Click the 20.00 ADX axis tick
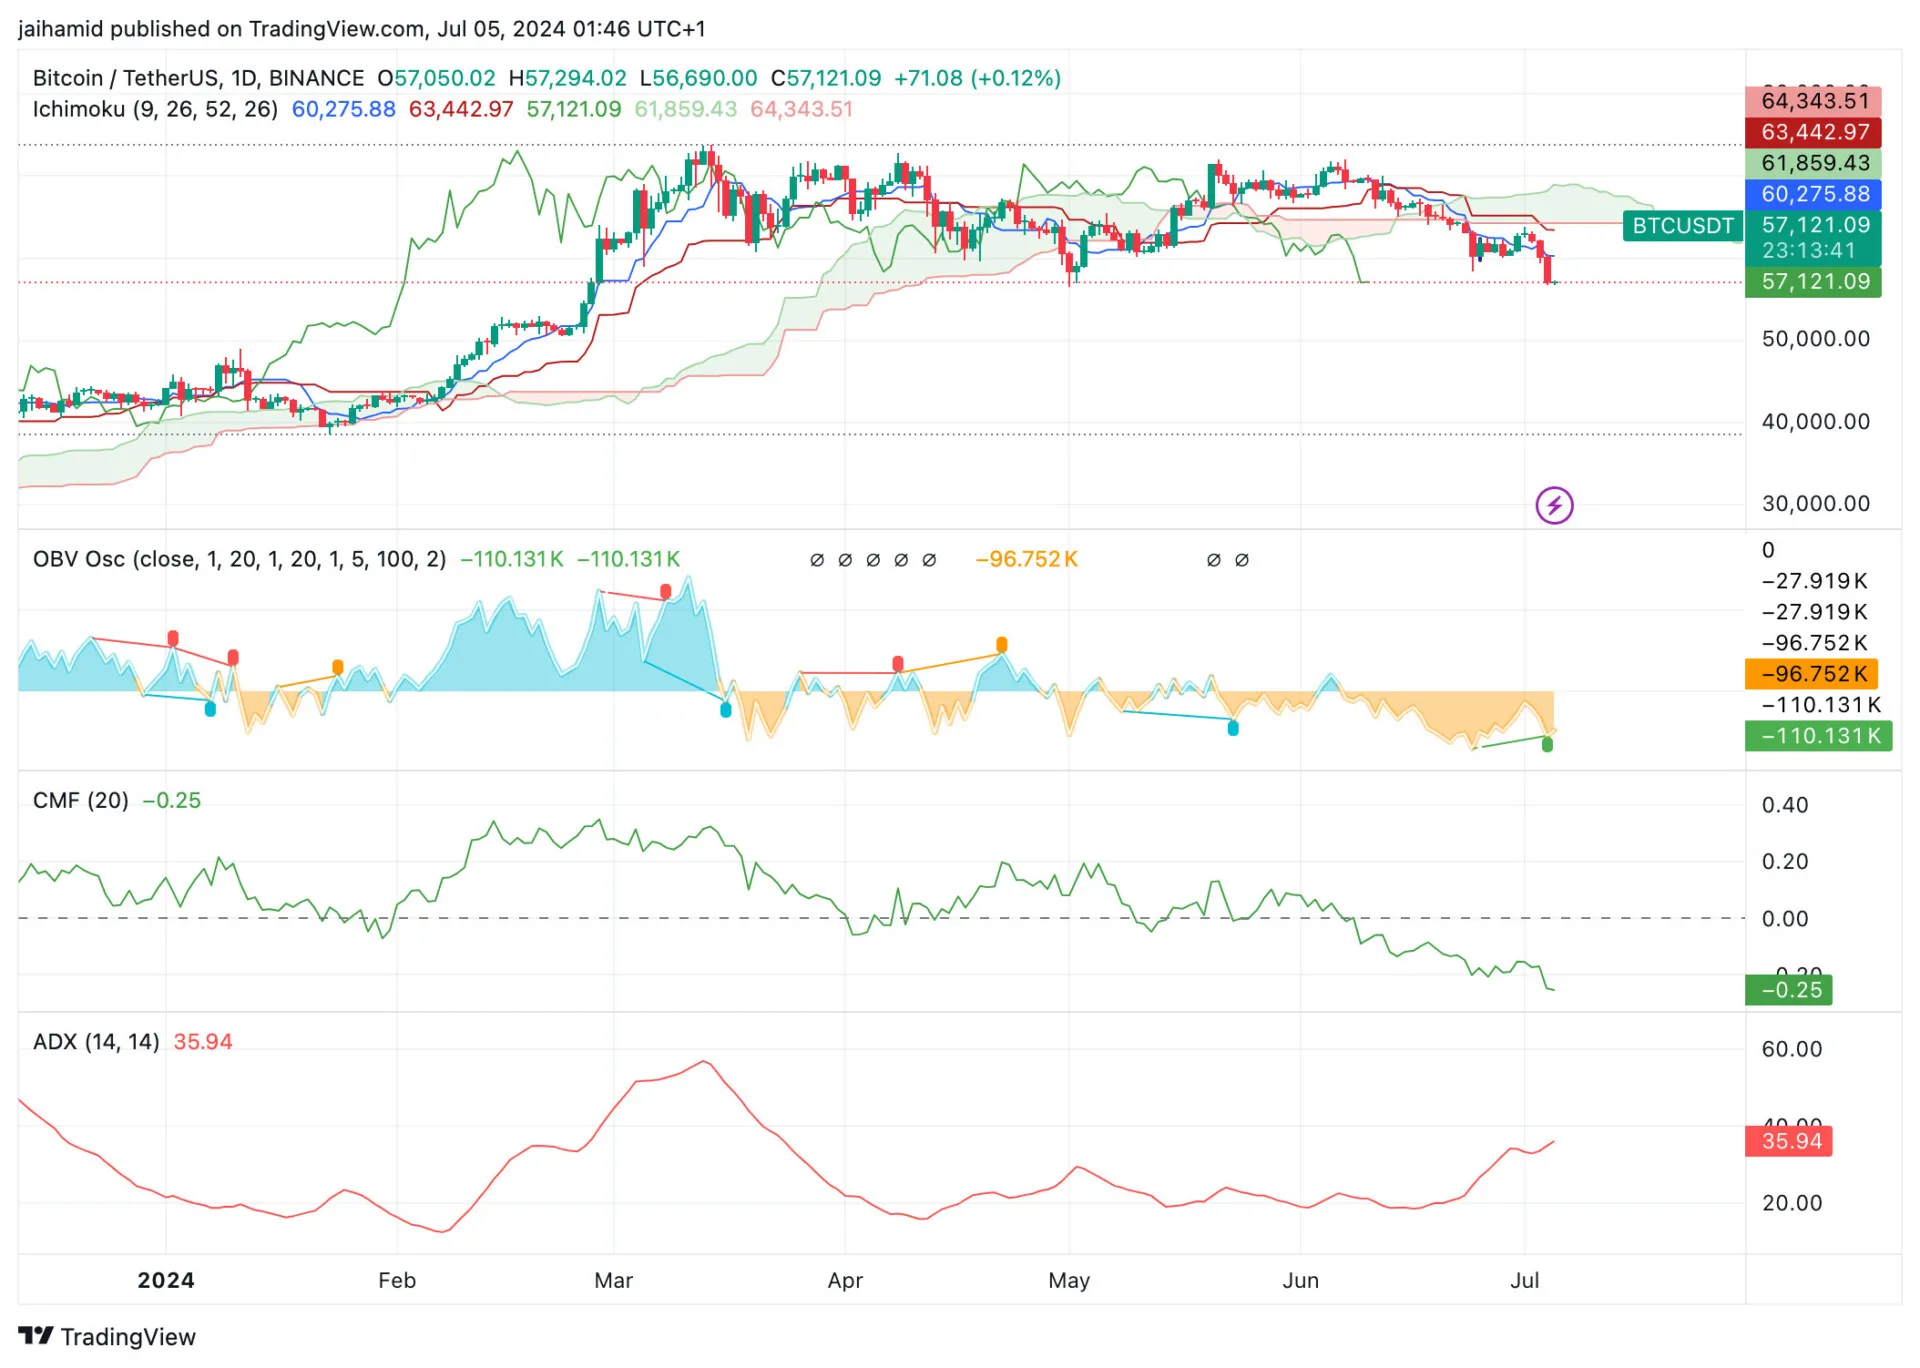The image size is (1920, 1368). (x=1792, y=1203)
